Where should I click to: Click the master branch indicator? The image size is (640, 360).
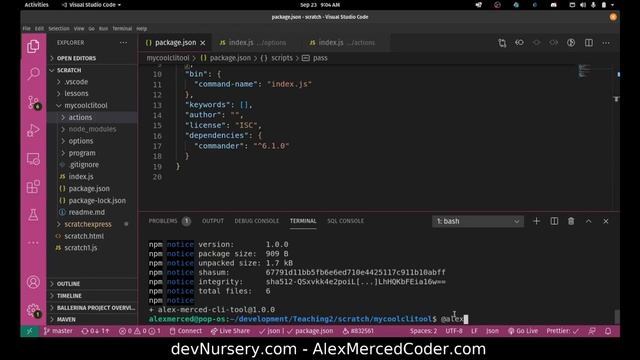[x=58, y=331]
